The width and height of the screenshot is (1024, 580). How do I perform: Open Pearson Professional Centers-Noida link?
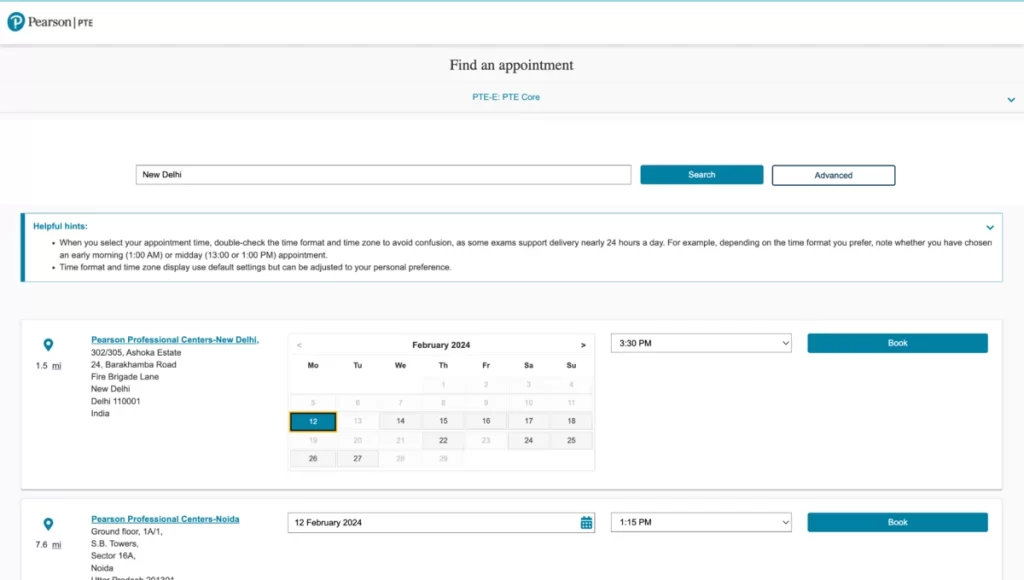[x=165, y=518]
